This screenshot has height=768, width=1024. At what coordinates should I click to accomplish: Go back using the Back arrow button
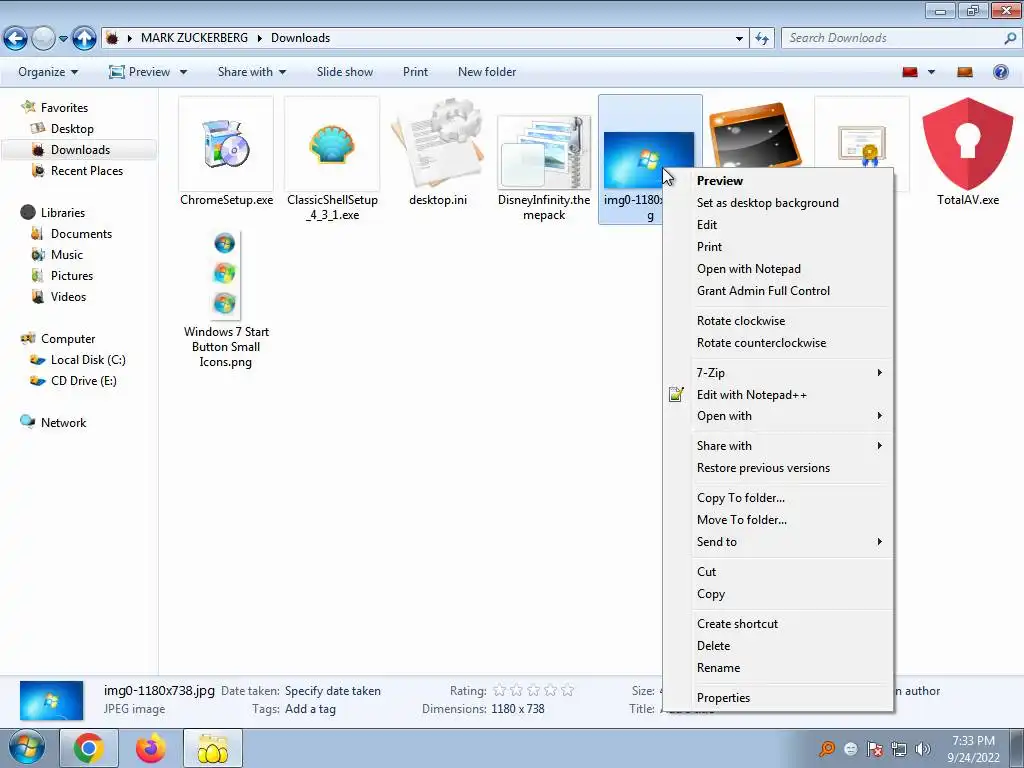tap(16, 39)
